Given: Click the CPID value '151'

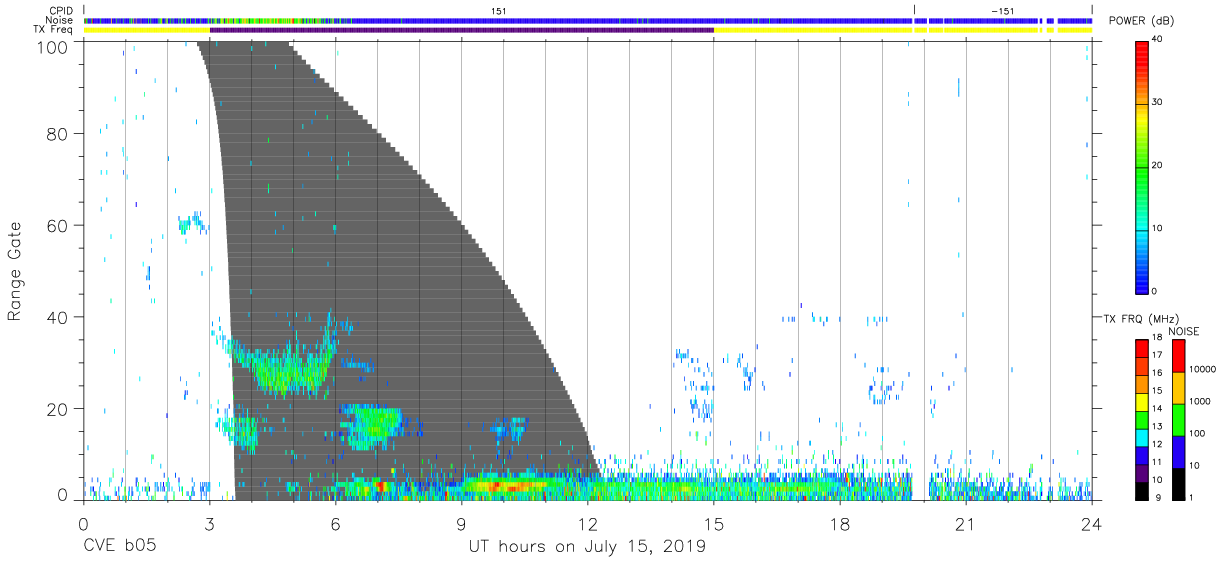Looking at the screenshot, I should (499, 10).
